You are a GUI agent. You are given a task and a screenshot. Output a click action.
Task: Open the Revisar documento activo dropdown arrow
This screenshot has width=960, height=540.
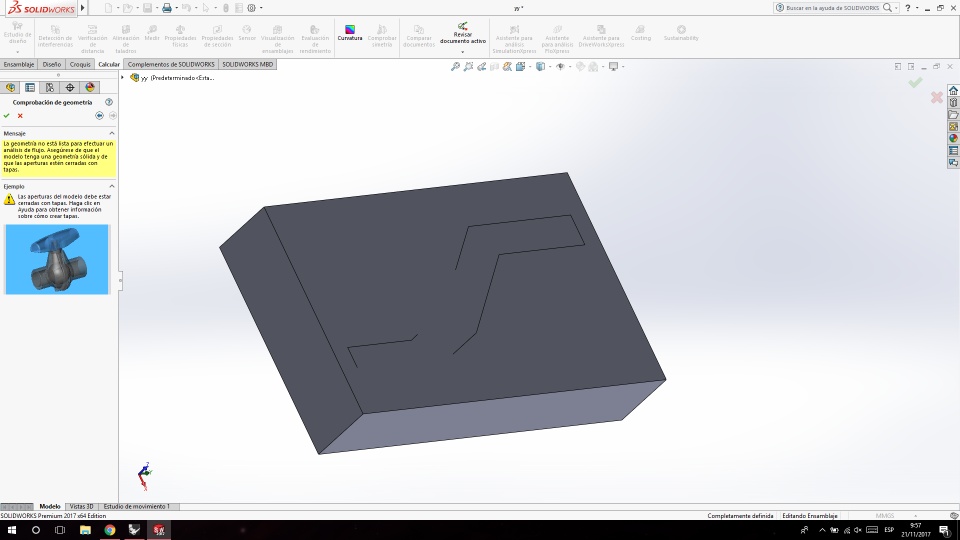pos(463,52)
